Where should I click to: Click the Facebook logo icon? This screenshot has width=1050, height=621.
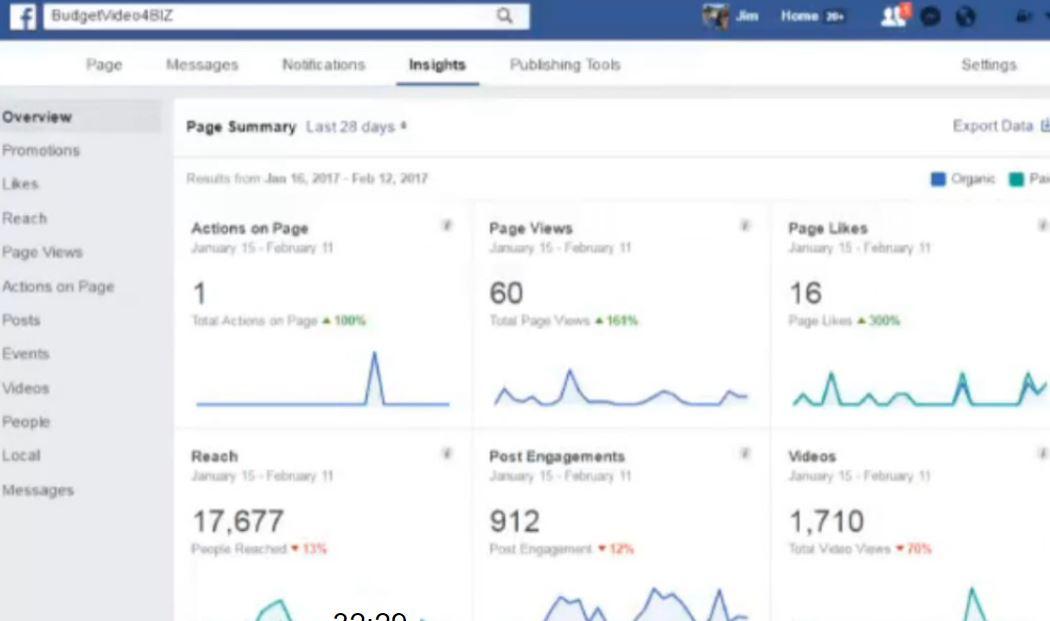click(19, 16)
